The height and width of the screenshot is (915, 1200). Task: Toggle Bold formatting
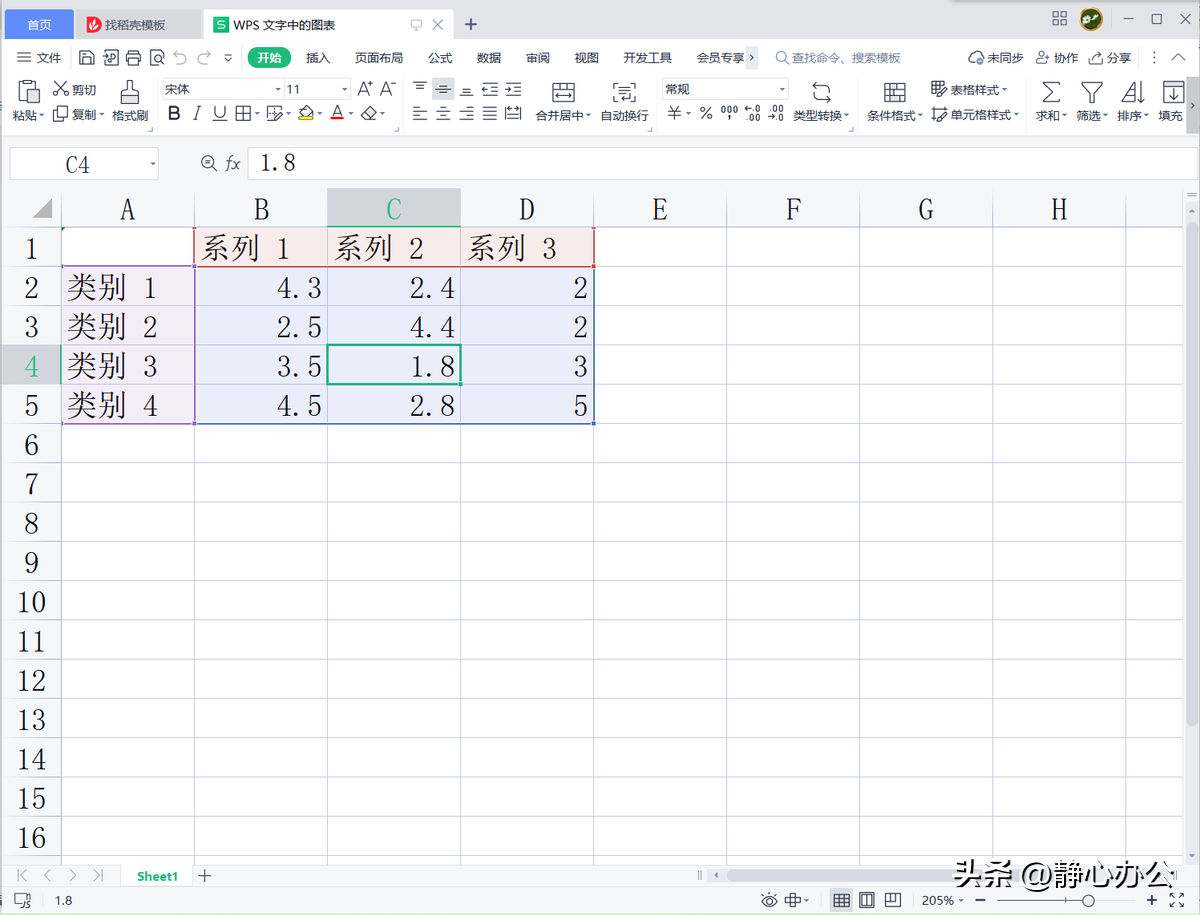(x=174, y=114)
